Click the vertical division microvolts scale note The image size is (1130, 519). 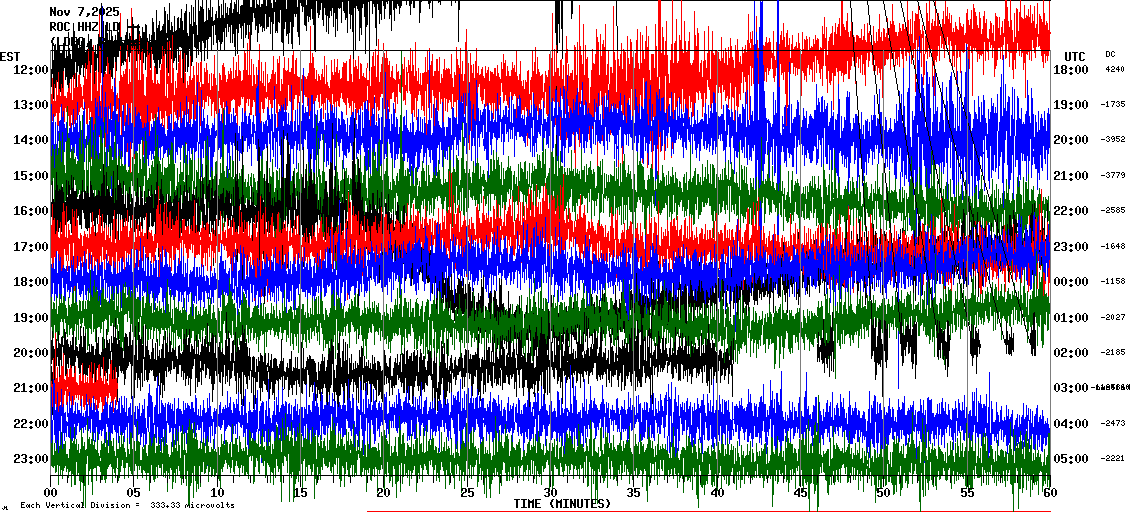(x=127, y=505)
